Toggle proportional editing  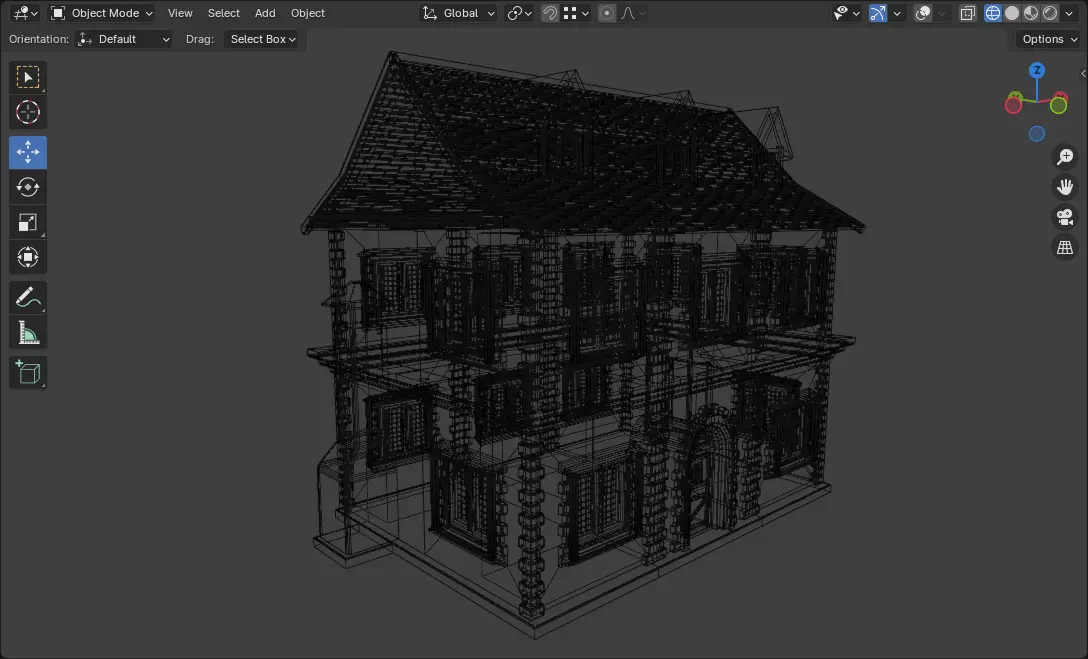tap(606, 13)
